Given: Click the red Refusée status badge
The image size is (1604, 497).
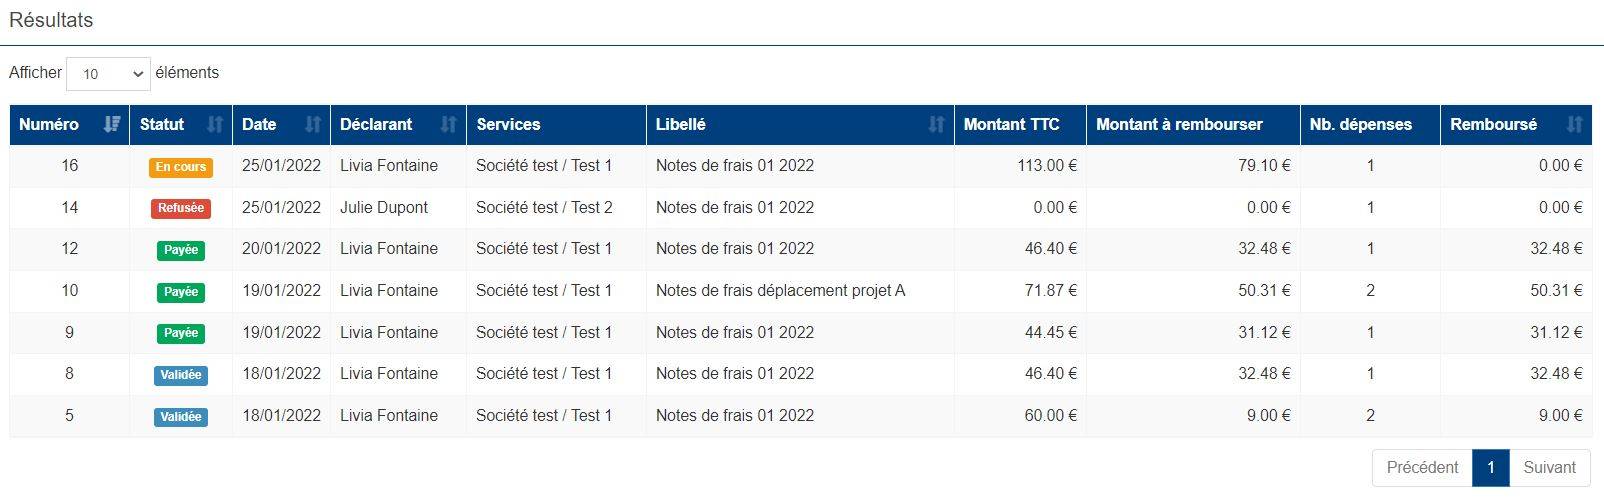Looking at the screenshot, I should point(181,208).
